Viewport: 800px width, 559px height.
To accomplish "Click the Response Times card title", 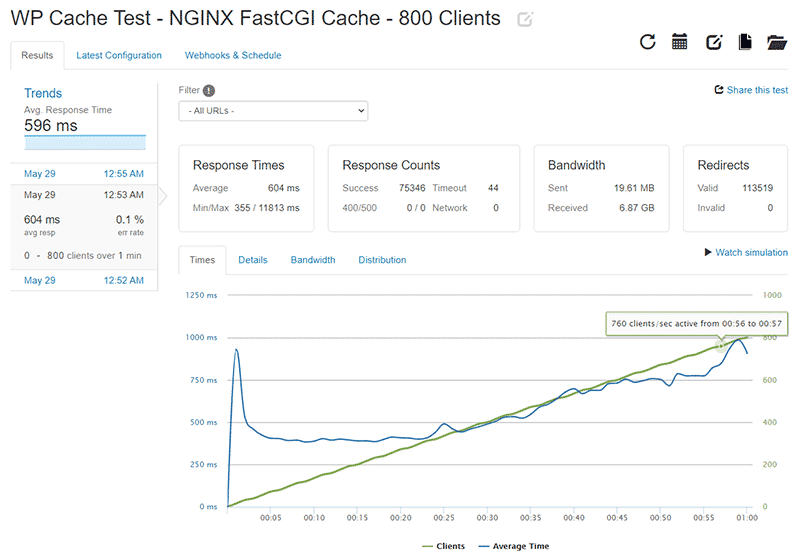I will (238, 165).
